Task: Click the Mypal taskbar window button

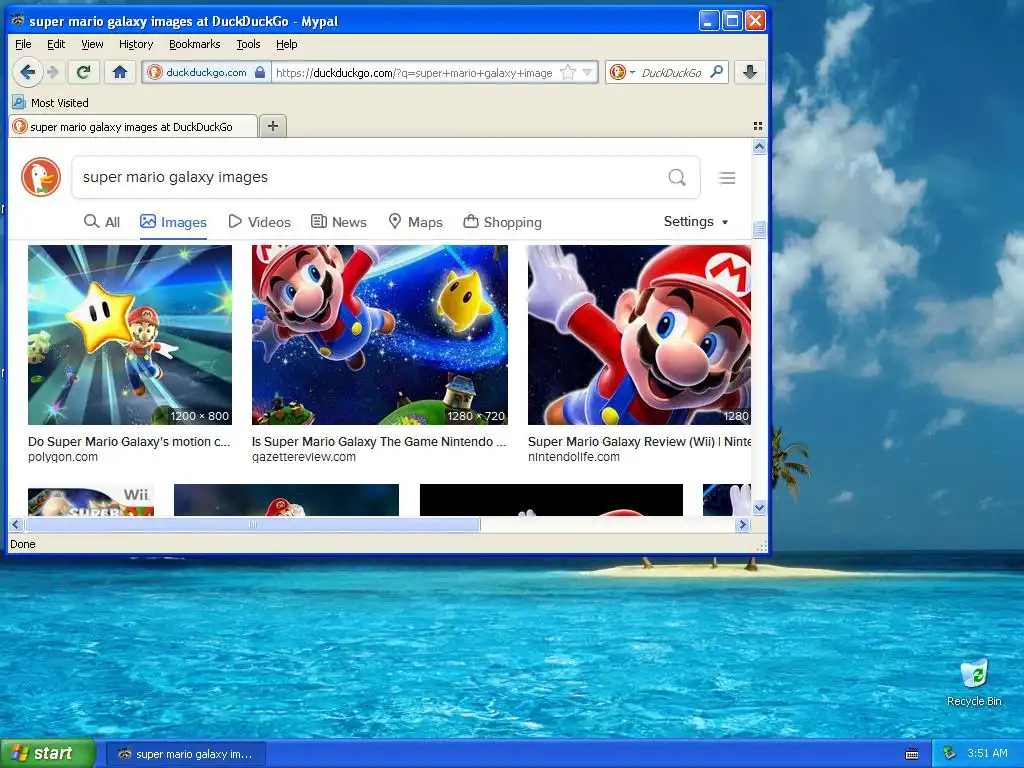Action: click(x=185, y=754)
